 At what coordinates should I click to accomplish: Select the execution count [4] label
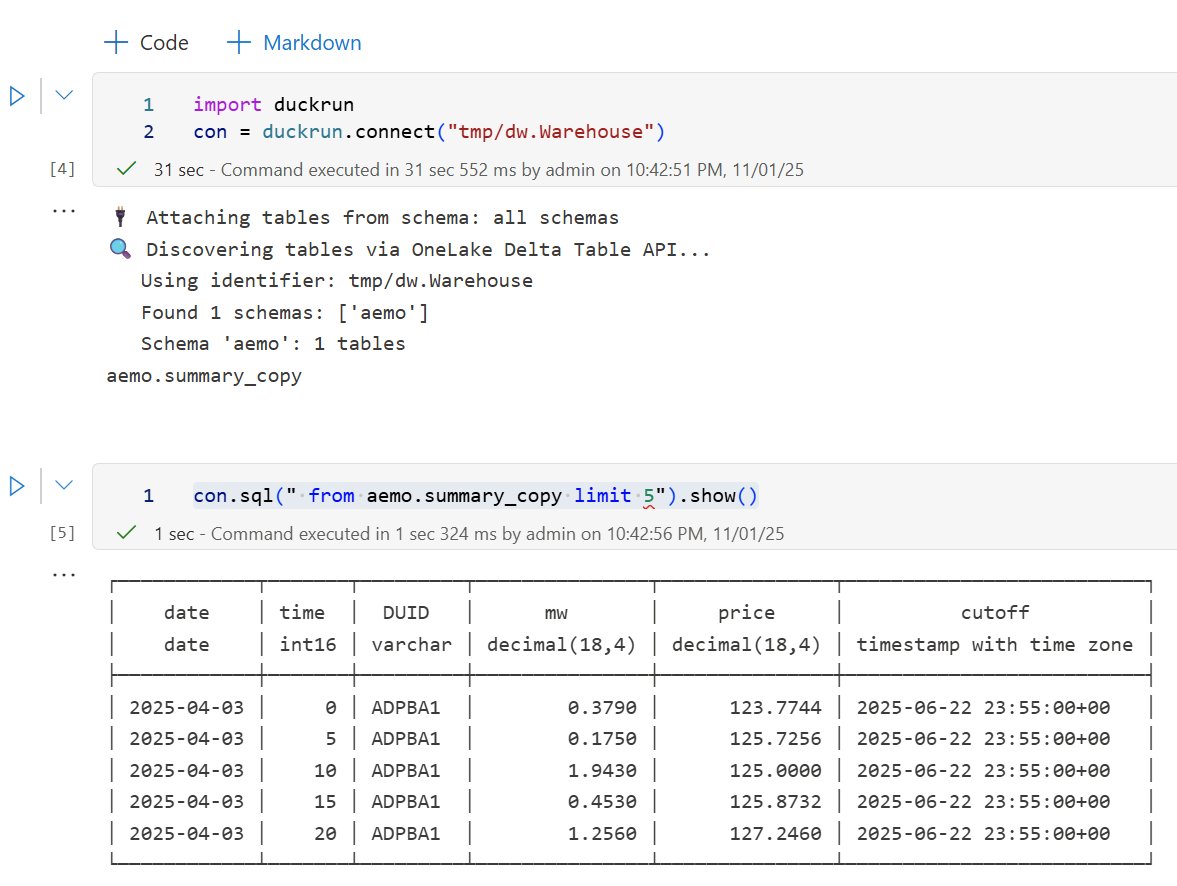pos(62,169)
